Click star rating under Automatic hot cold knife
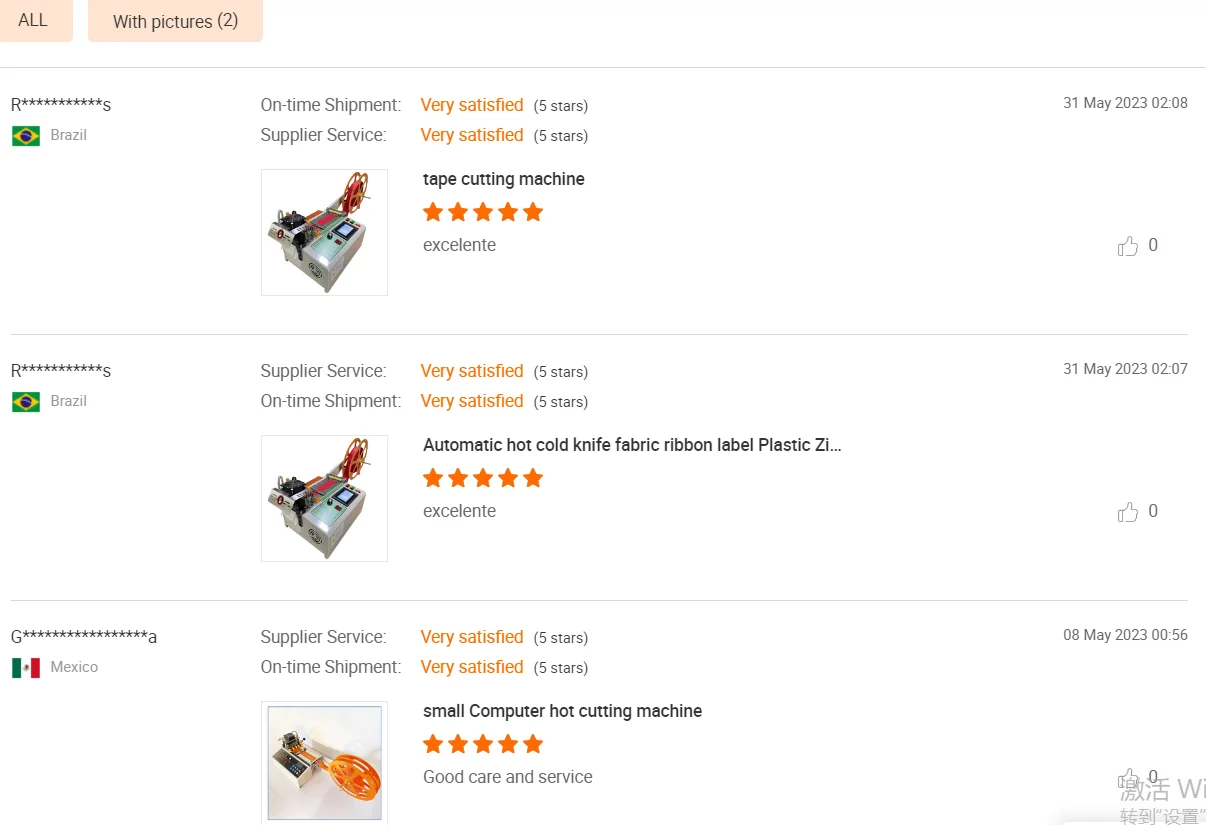The width and height of the screenshot is (1206, 825). click(483, 478)
